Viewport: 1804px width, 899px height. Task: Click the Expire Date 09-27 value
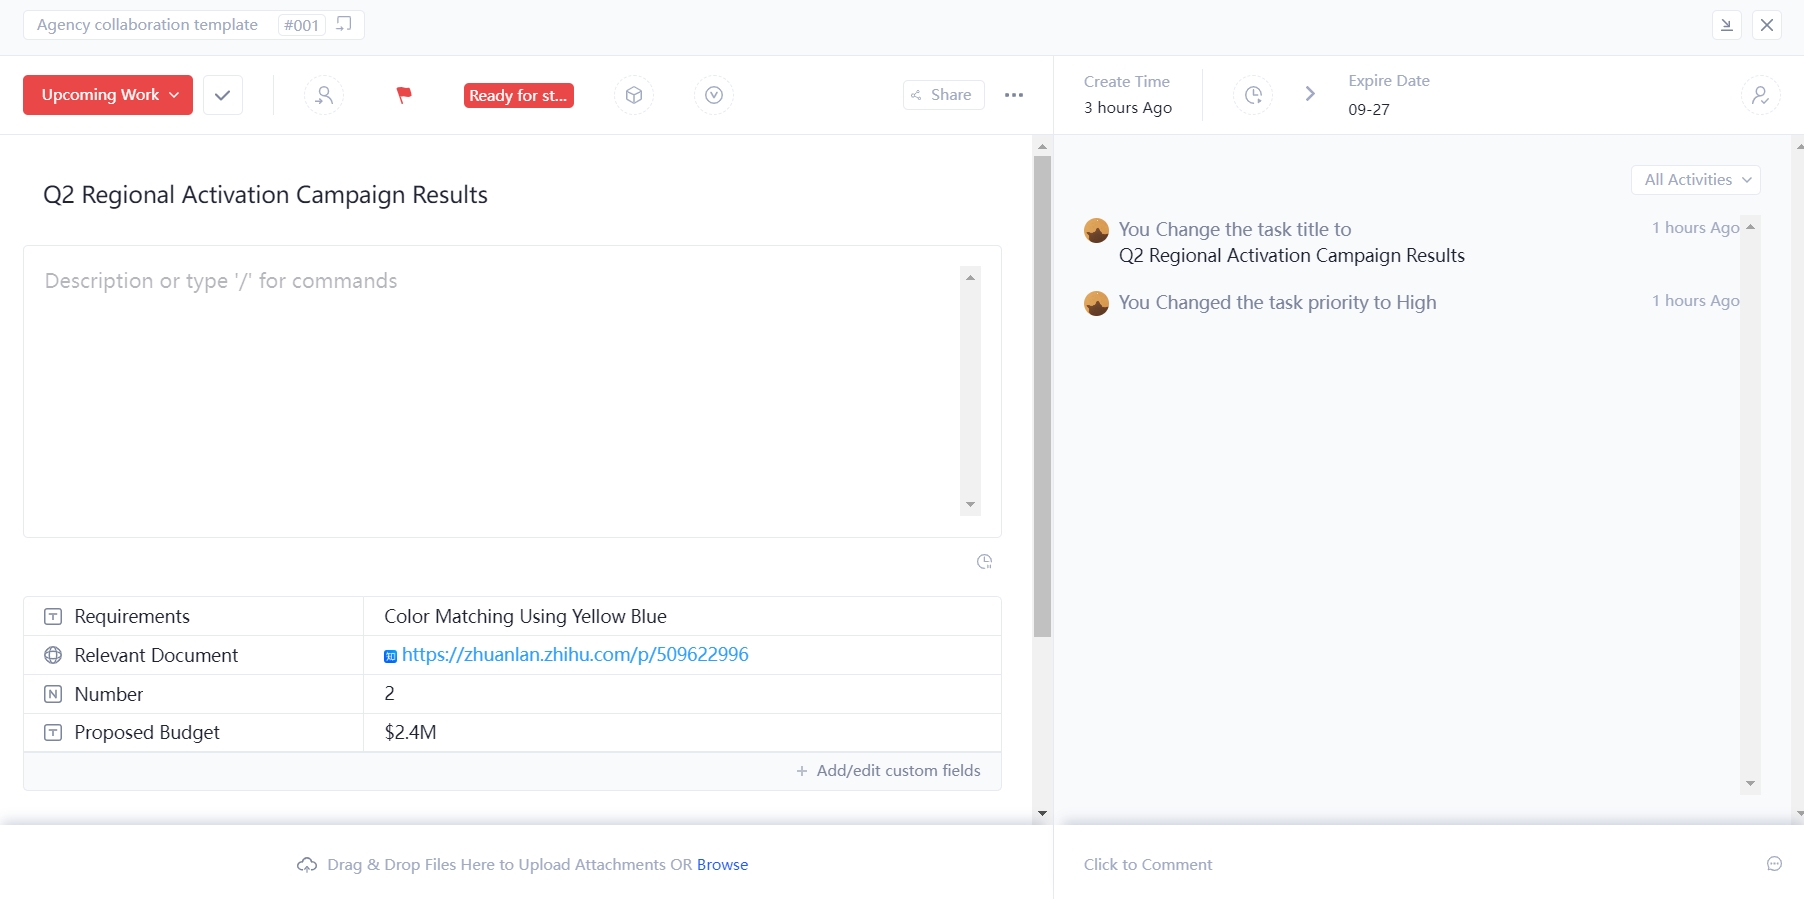pos(1369,109)
